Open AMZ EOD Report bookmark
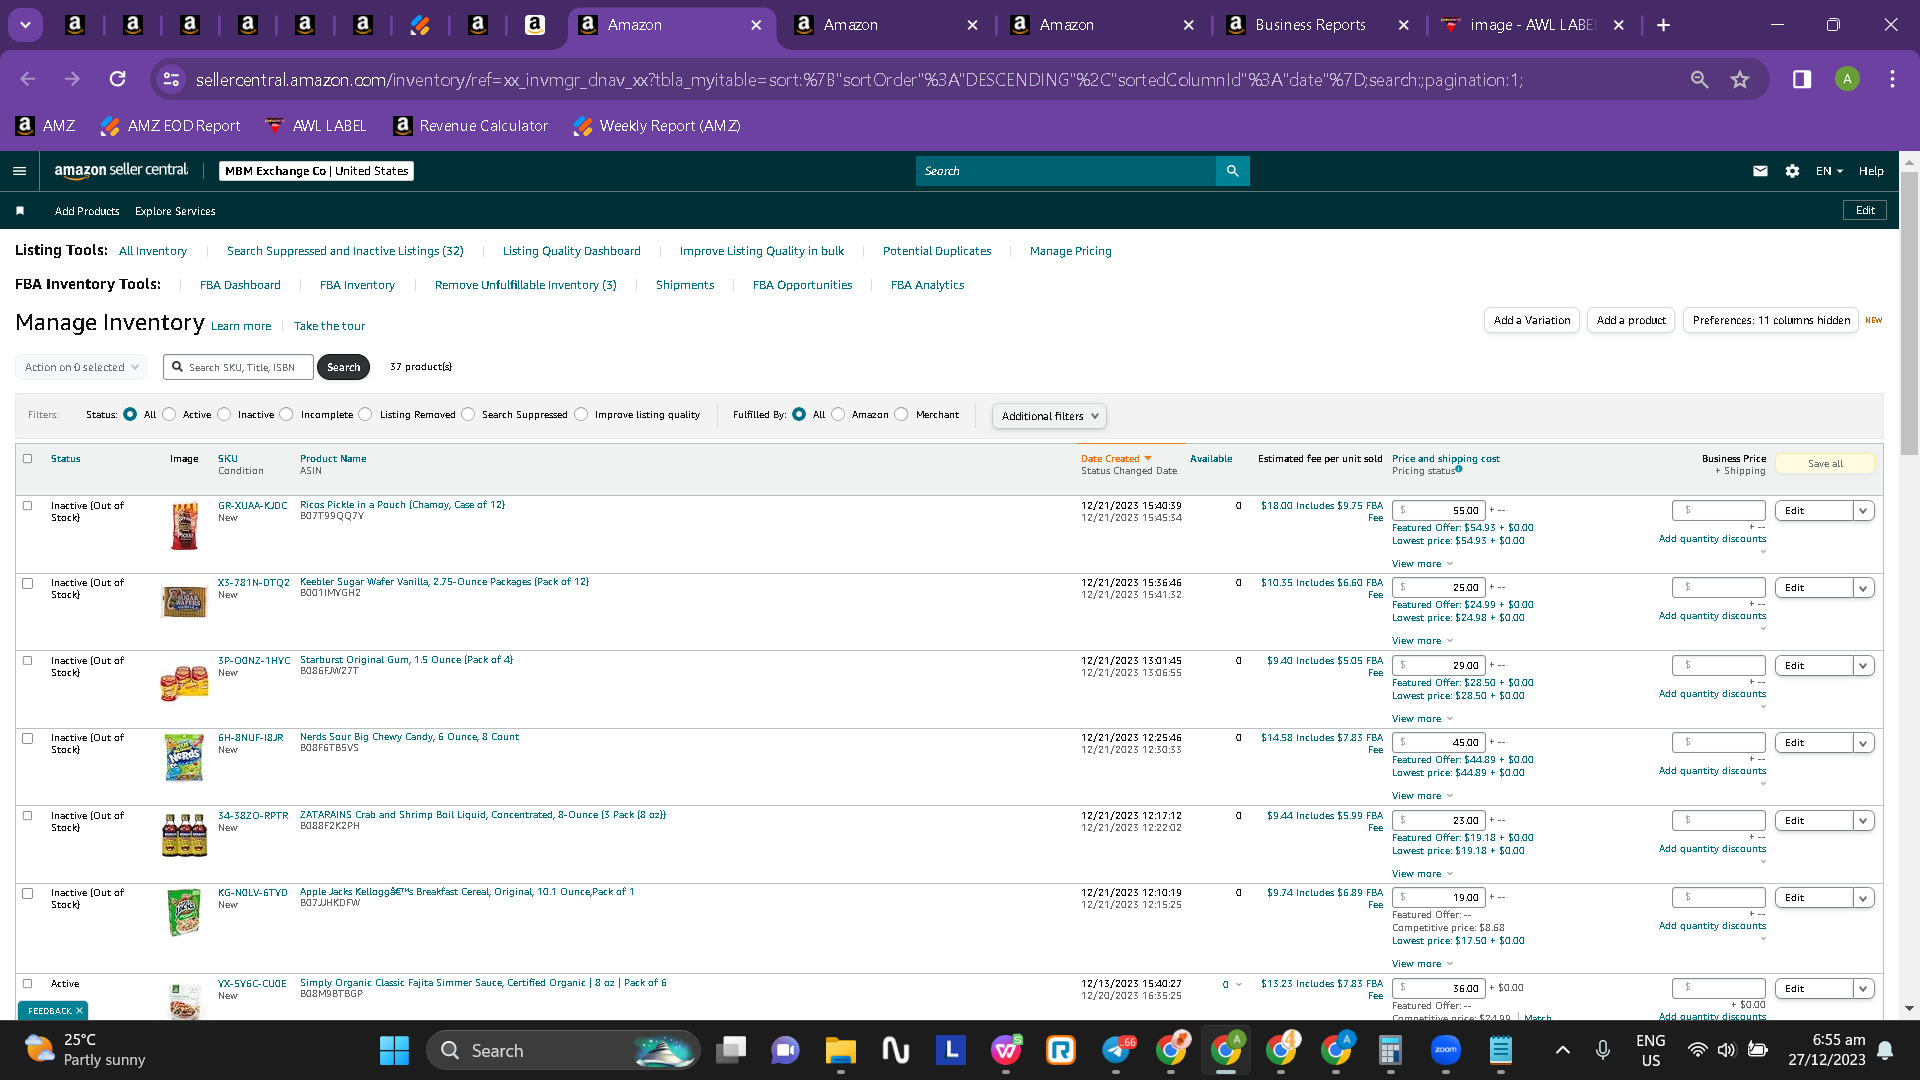The image size is (1920, 1080). point(171,126)
